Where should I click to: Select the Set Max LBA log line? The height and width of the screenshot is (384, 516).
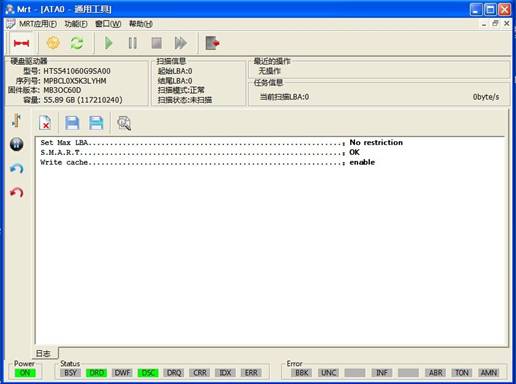(222, 143)
